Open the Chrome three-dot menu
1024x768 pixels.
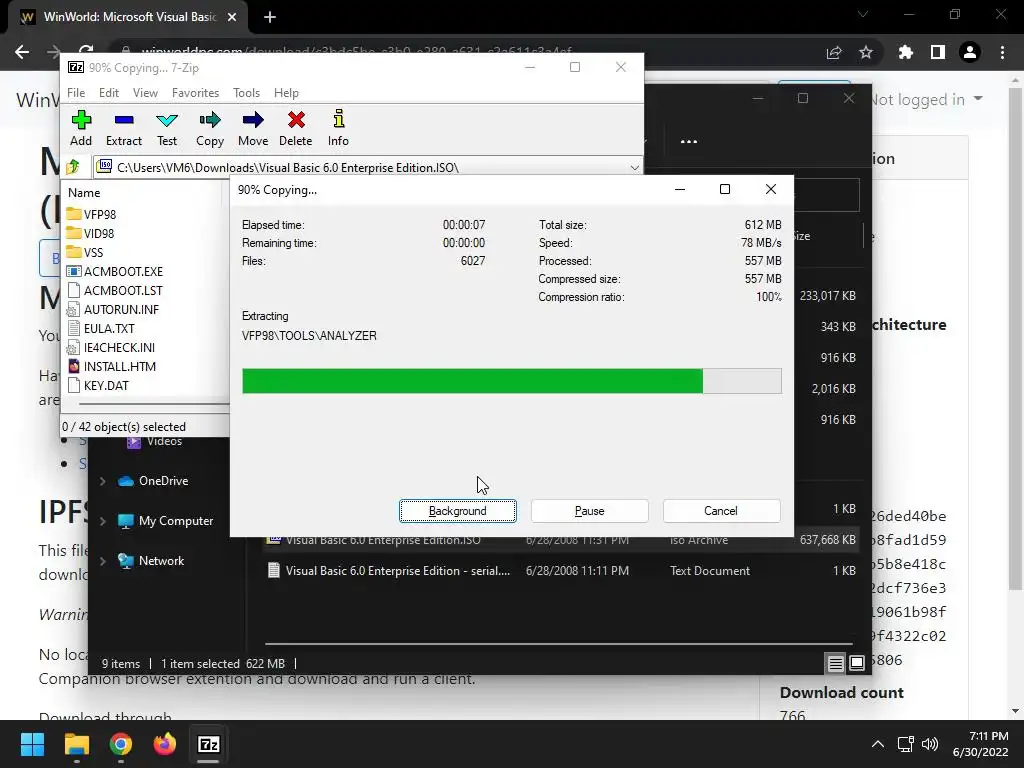pyautogui.click(x=1002, y=52)
